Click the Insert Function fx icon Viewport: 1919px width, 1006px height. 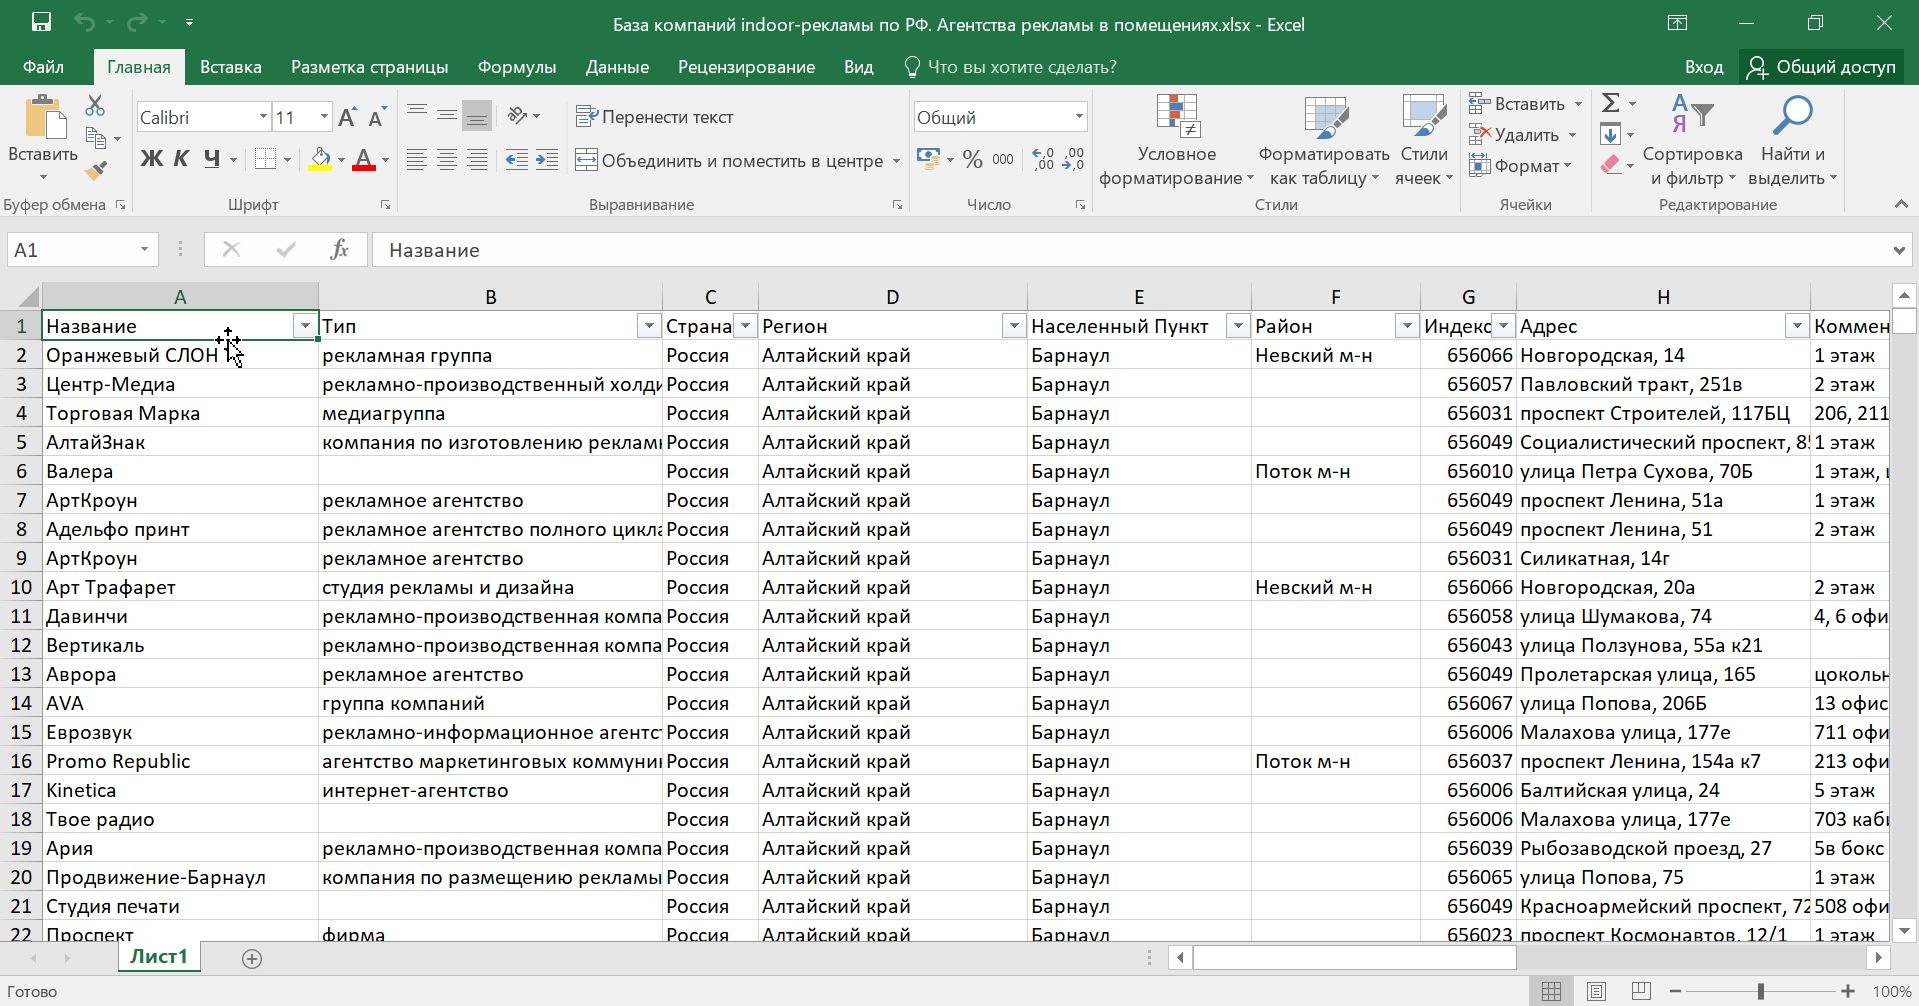click(339, 250)
